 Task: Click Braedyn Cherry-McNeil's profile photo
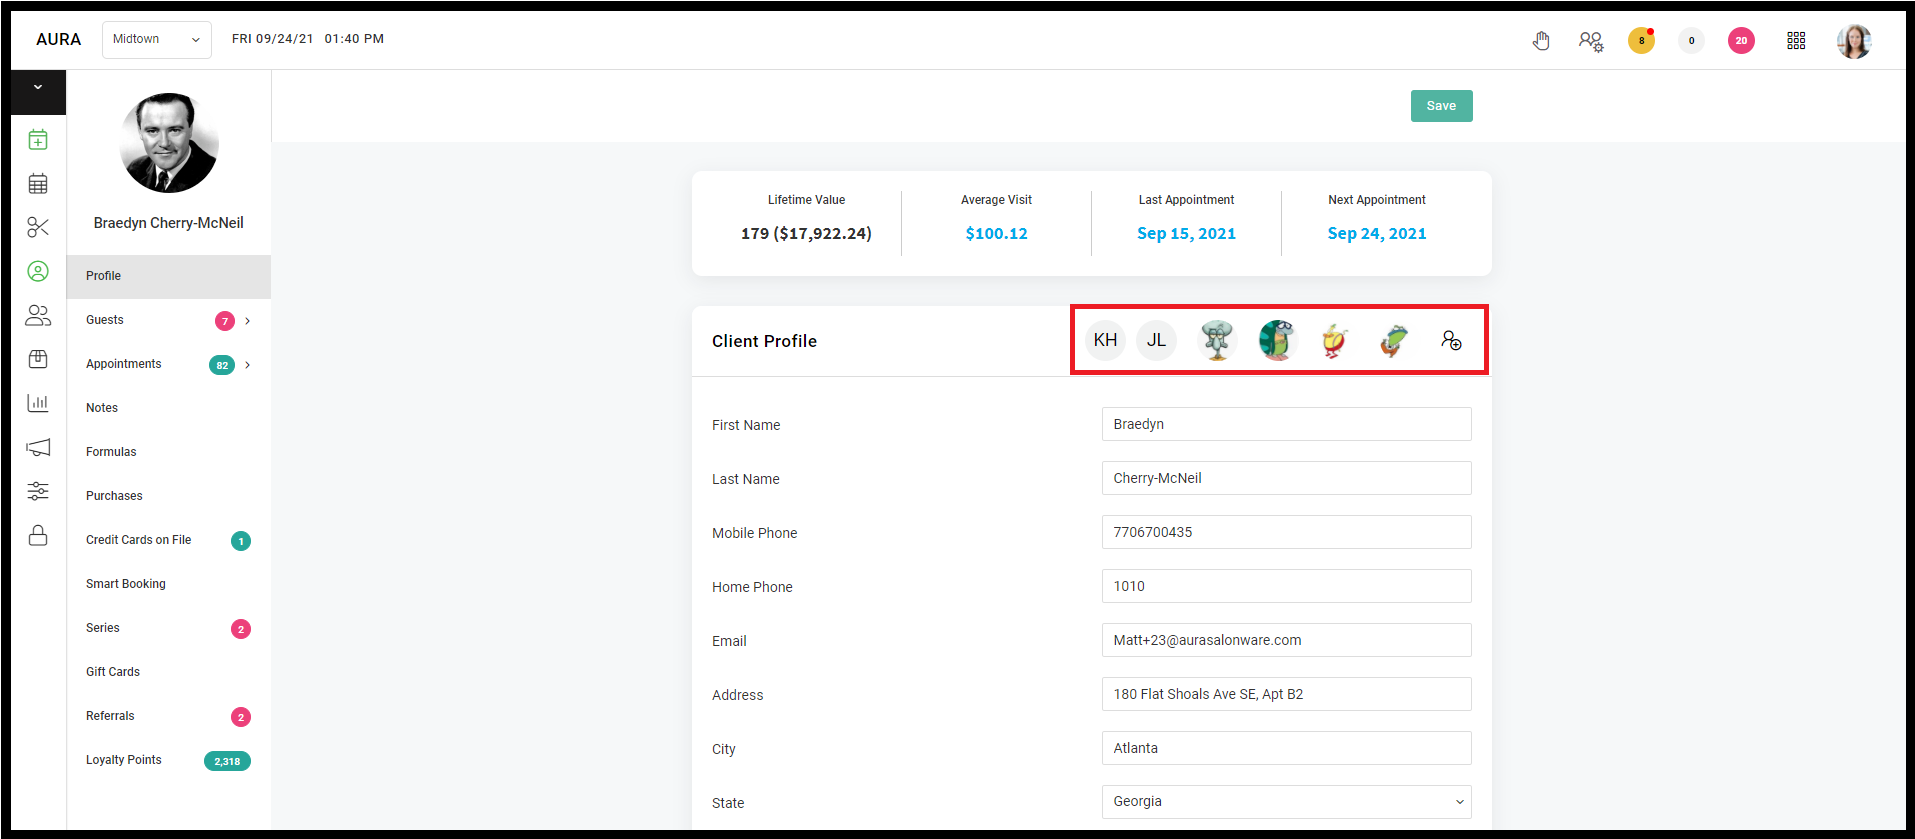(x=169, y=143)
